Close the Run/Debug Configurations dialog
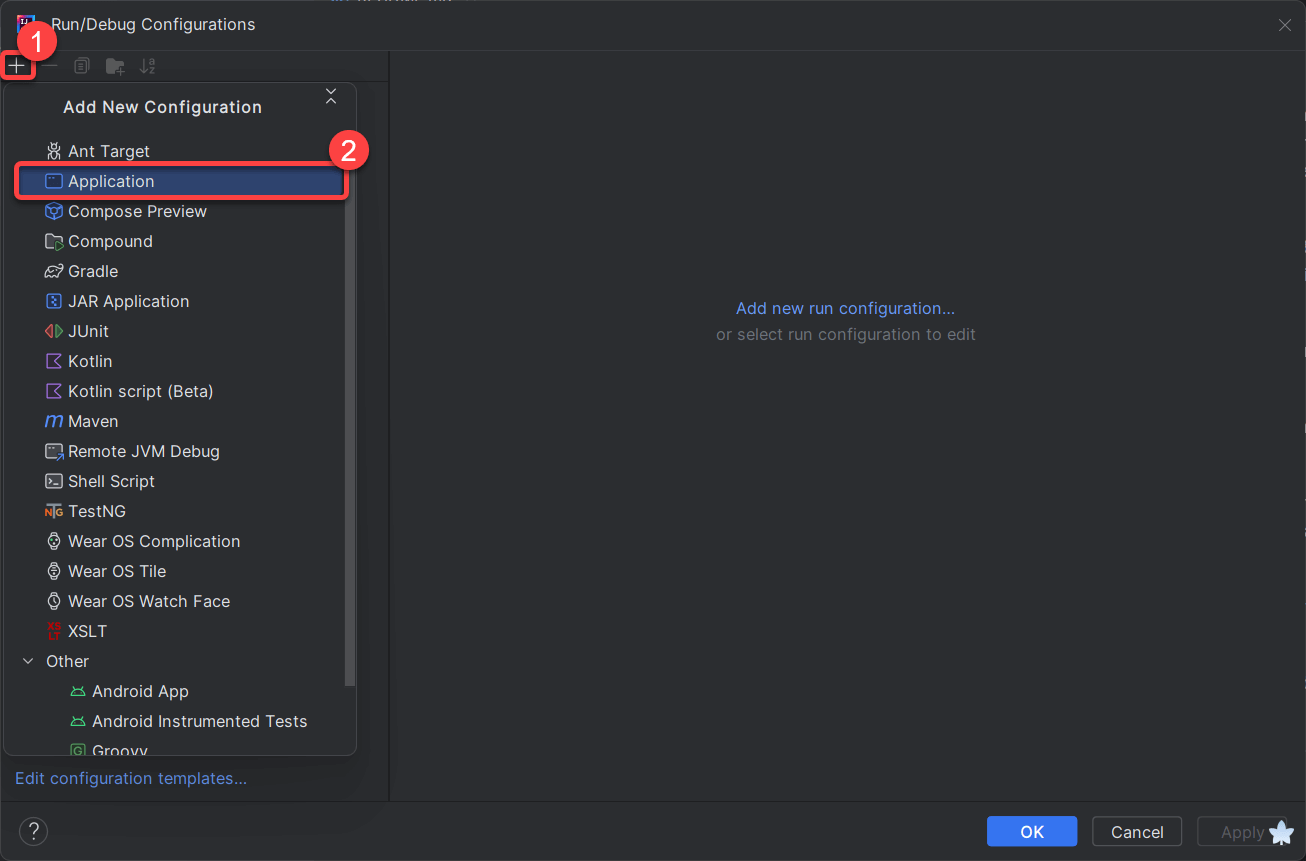The width and height of the screenshot is (1306, 861). click(1285, 25)
